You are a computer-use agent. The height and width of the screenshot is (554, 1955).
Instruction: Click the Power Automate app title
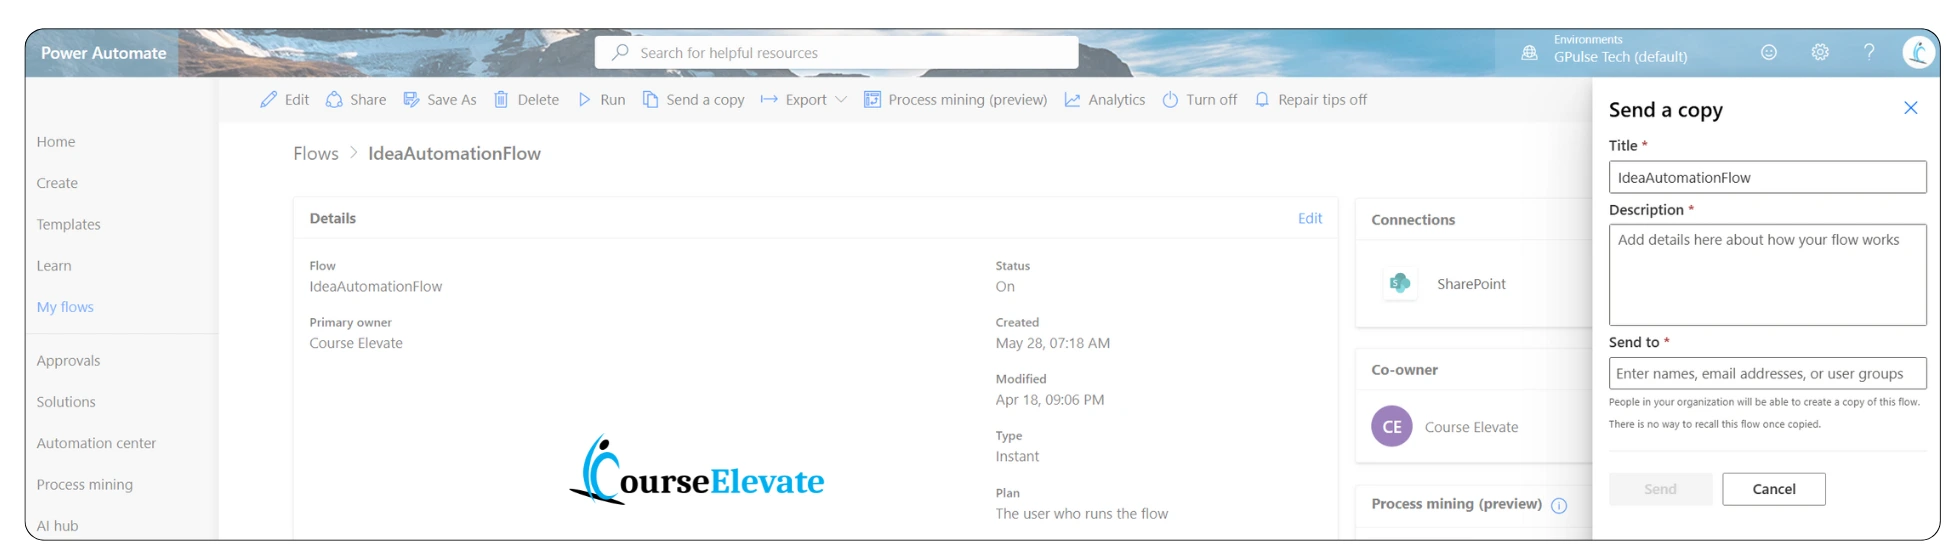(x=104, y=53)
